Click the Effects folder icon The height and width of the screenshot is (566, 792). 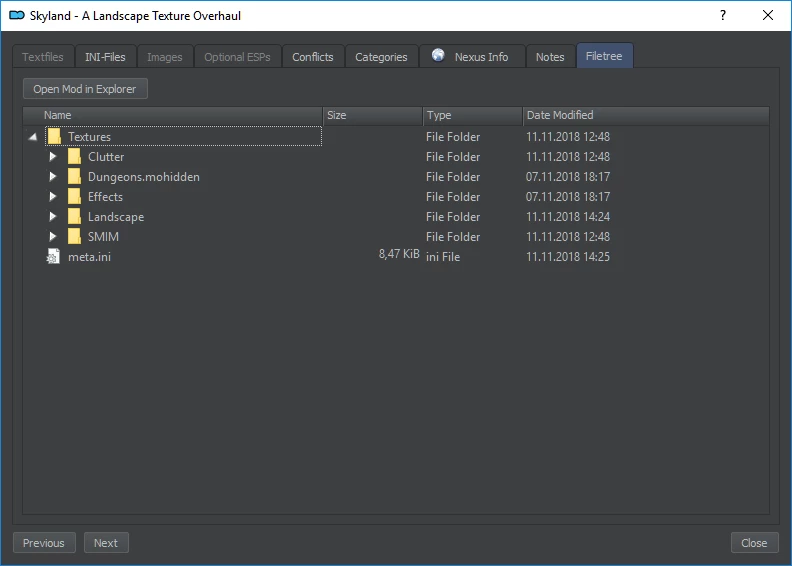pos(74,196)
